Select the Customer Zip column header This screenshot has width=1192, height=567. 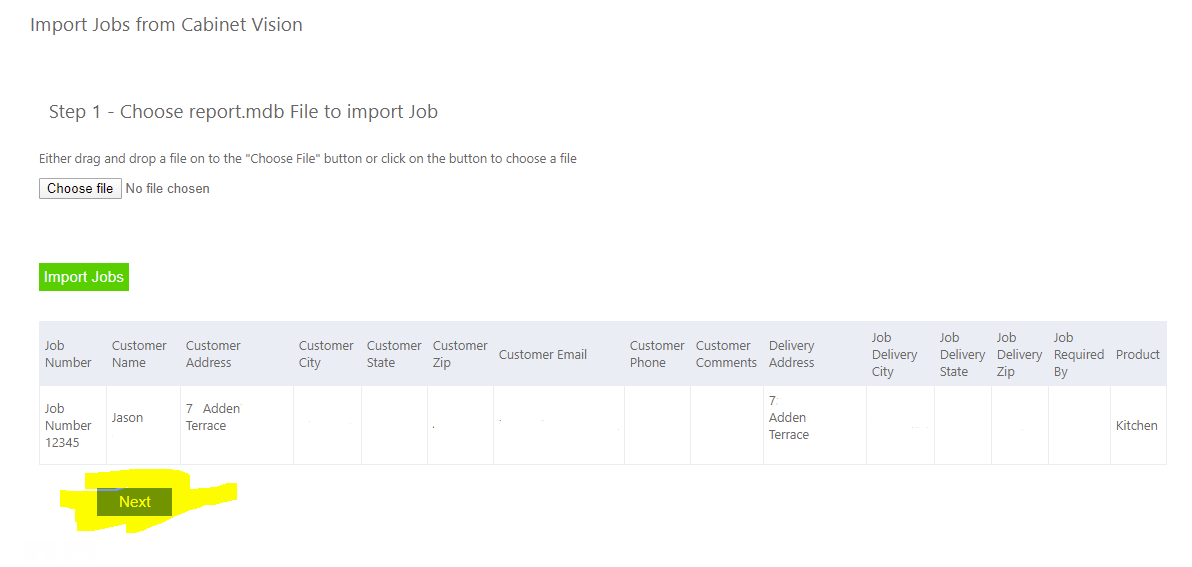click(460, 354)
